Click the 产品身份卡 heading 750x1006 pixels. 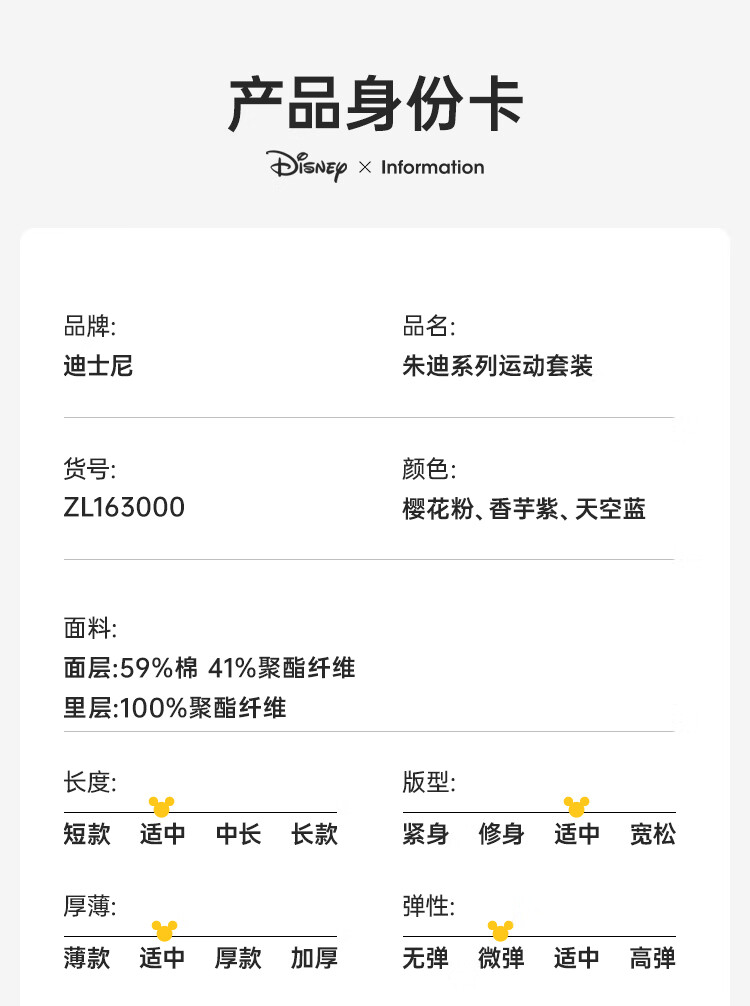[x=375, y=104]
